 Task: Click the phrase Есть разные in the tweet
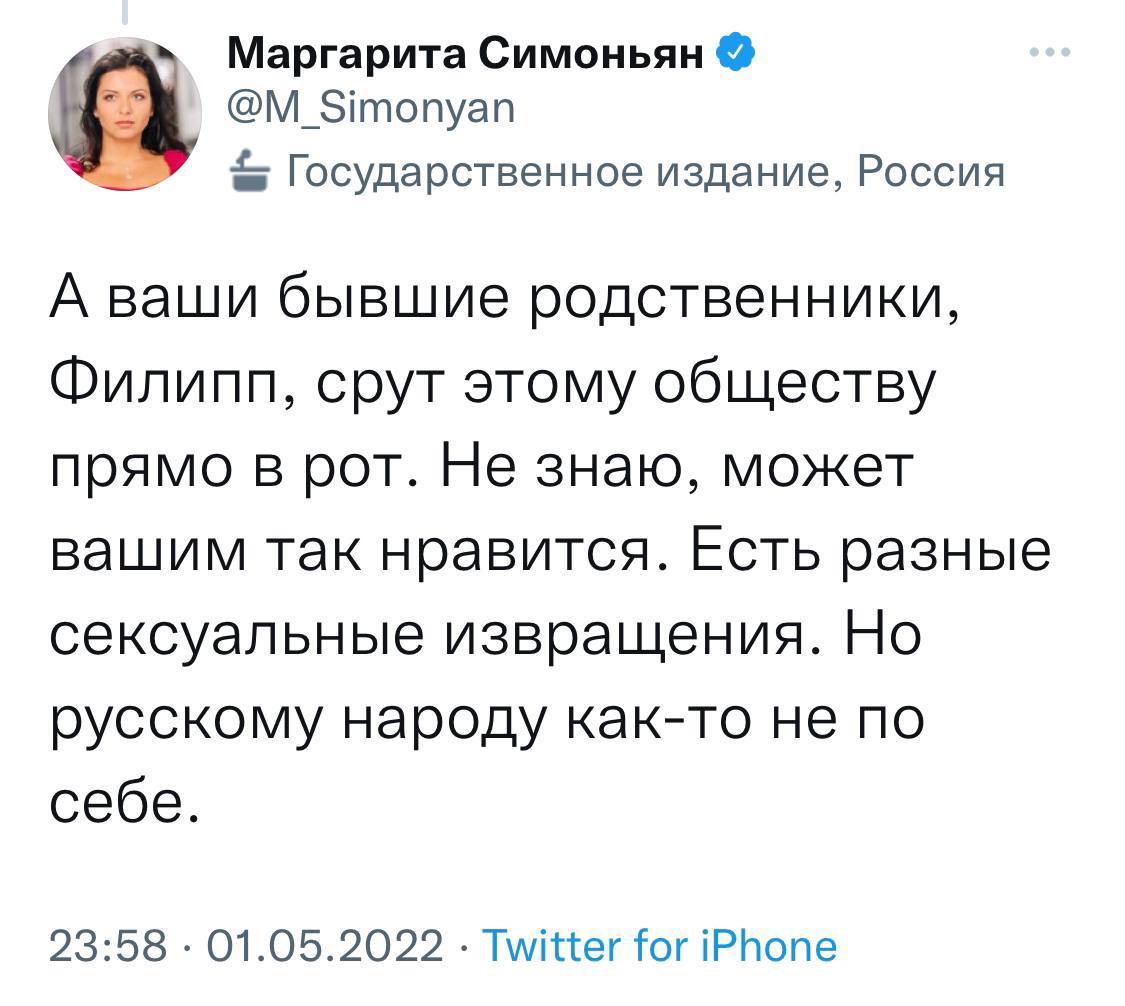click(870, 551)
